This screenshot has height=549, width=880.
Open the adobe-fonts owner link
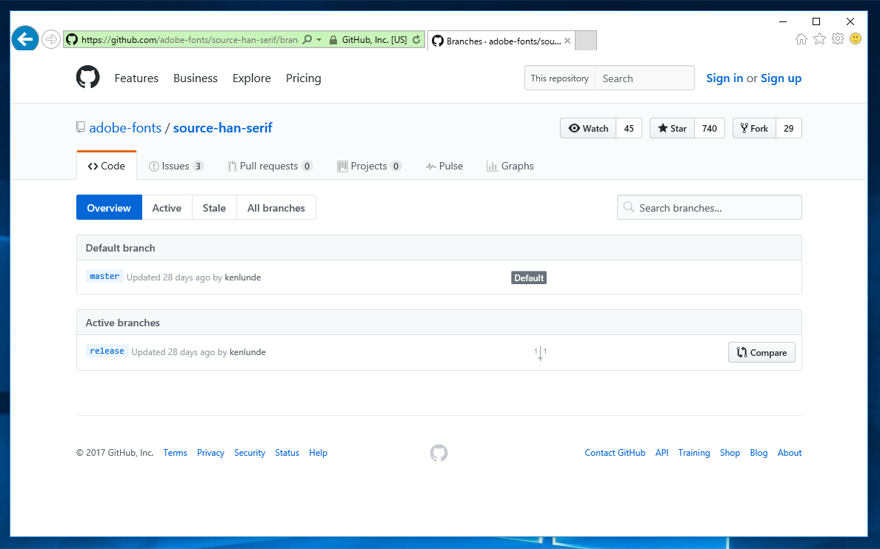[125, 128]
